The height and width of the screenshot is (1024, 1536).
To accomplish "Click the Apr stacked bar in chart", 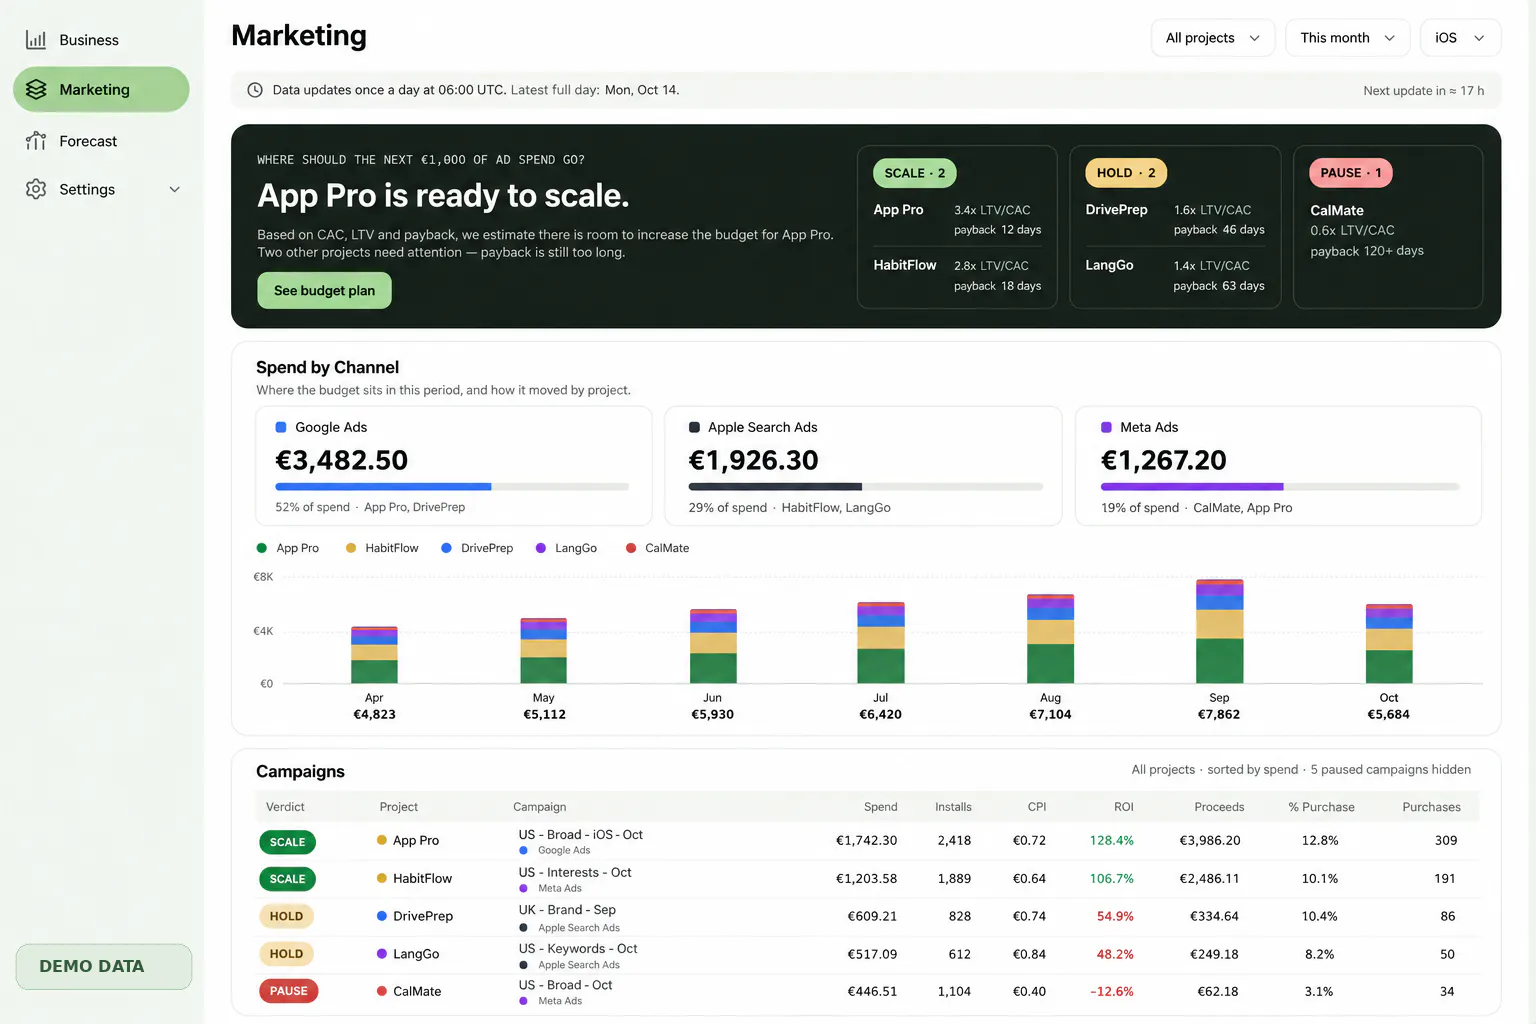I will [x=374, y=655].
